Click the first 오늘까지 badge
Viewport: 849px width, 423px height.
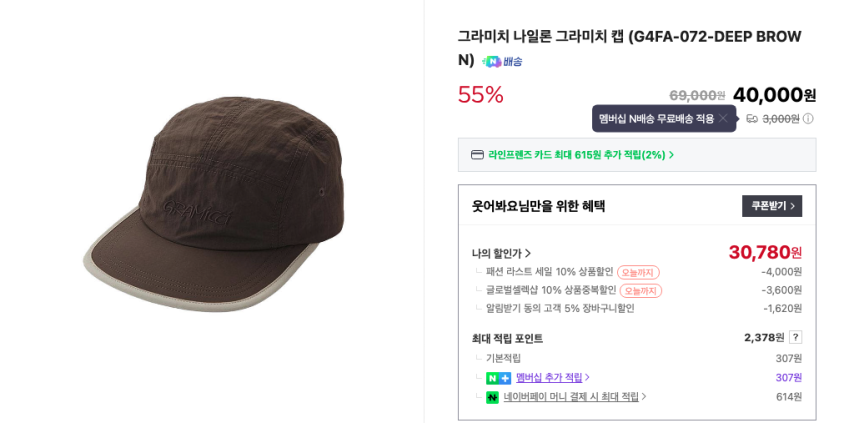point(638,272)
